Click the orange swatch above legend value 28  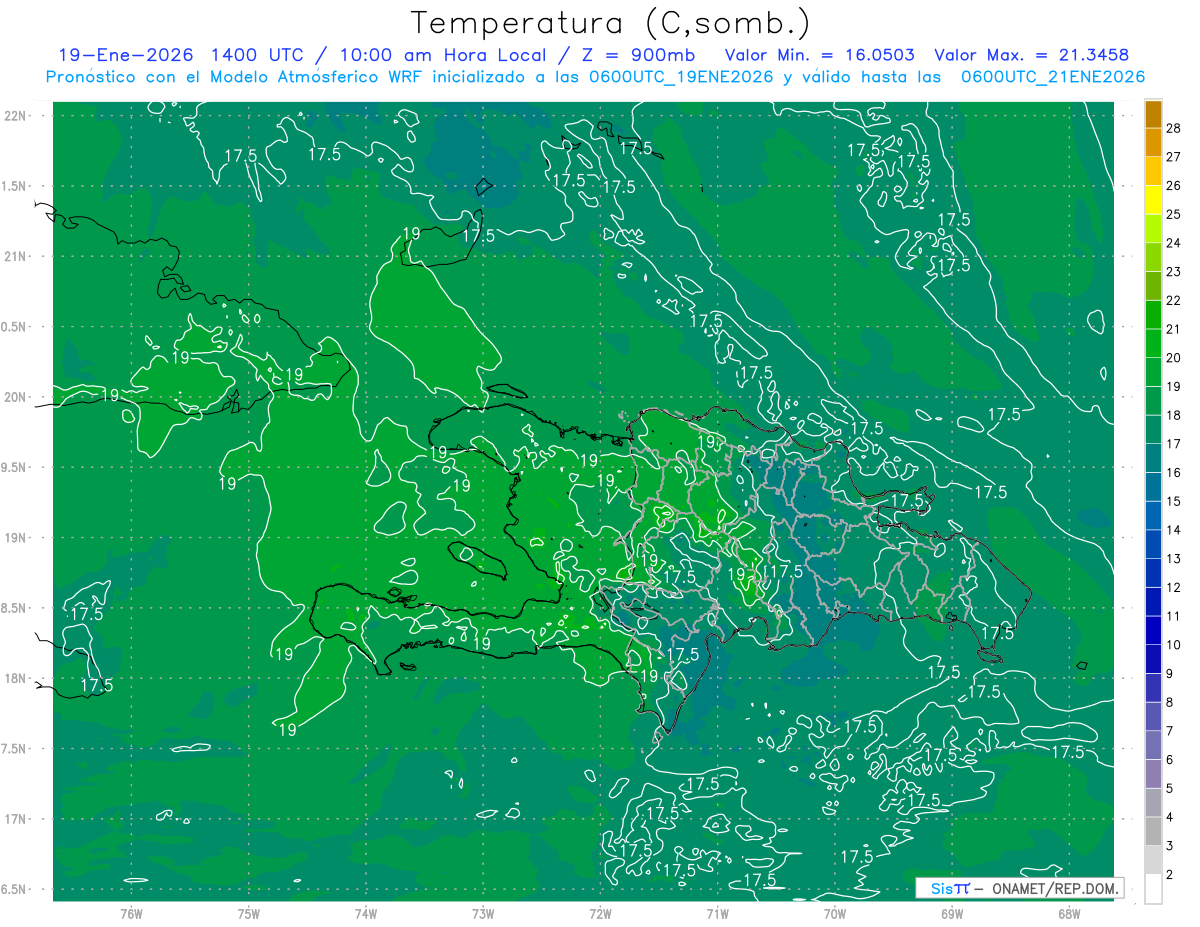[1153, 114]
